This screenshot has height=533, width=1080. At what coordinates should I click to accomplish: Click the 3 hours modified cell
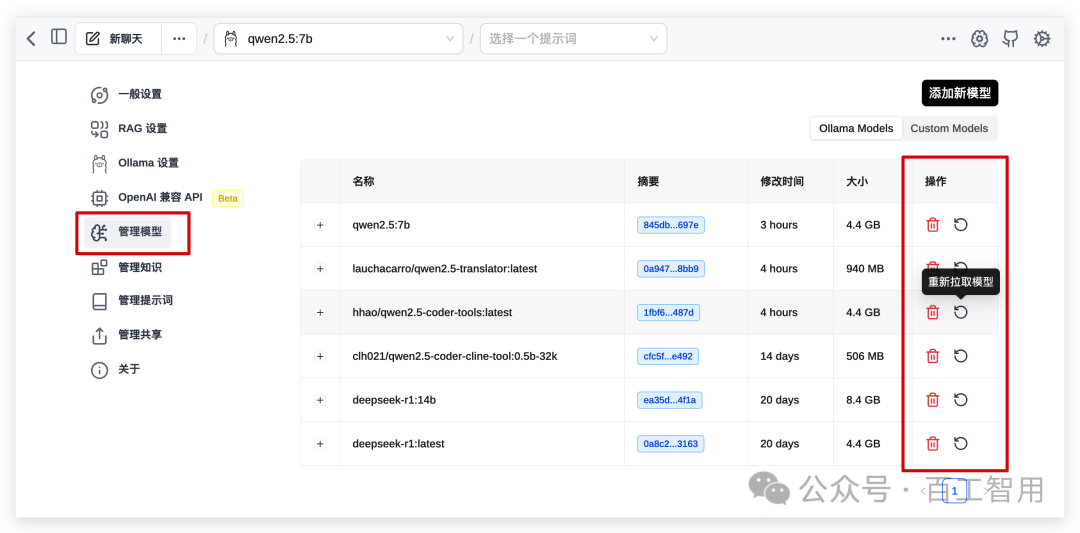click(x=779, y=224)
